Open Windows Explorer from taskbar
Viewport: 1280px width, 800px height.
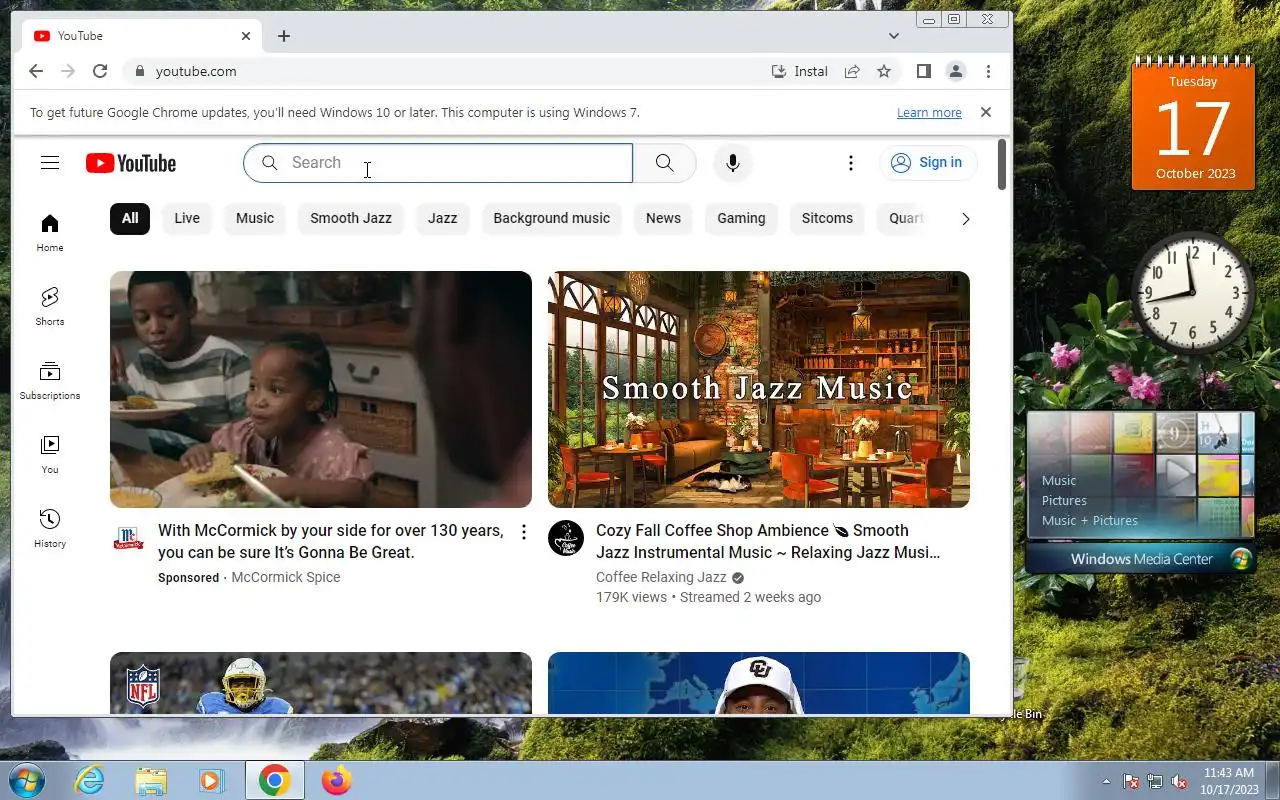pos(151,780)
